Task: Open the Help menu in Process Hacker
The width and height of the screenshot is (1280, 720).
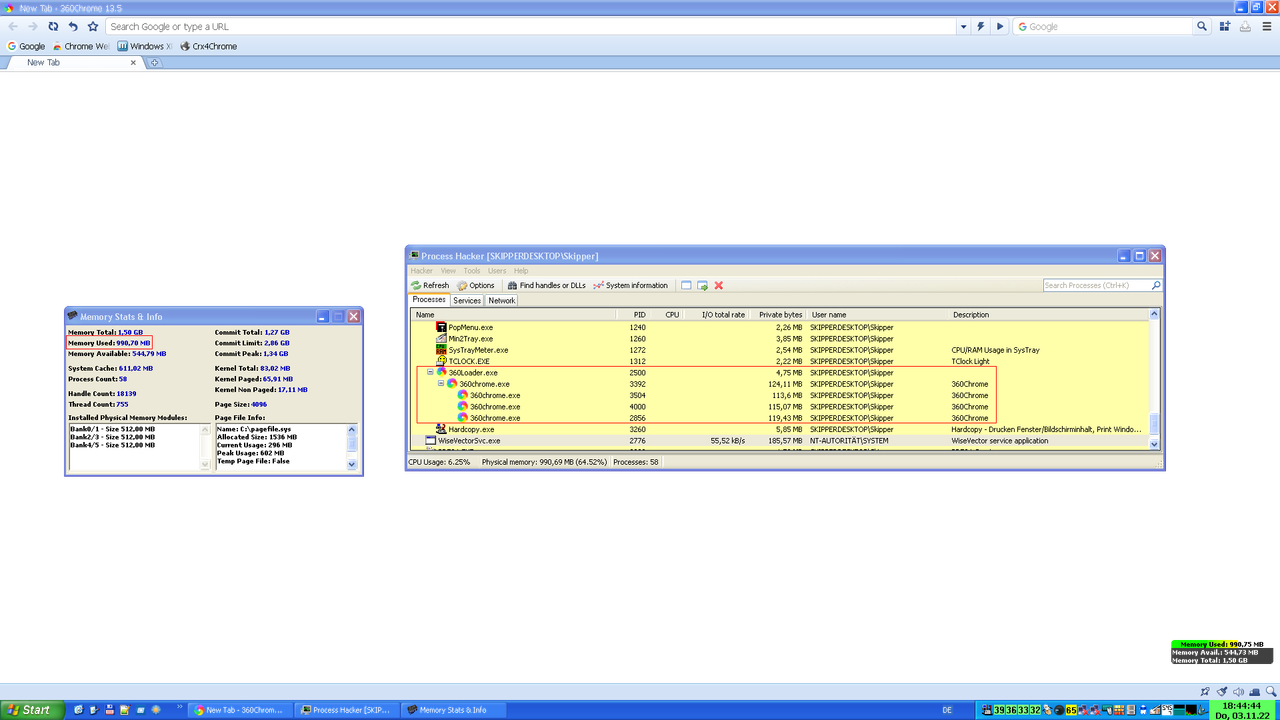Action: (x=521, y=271)
